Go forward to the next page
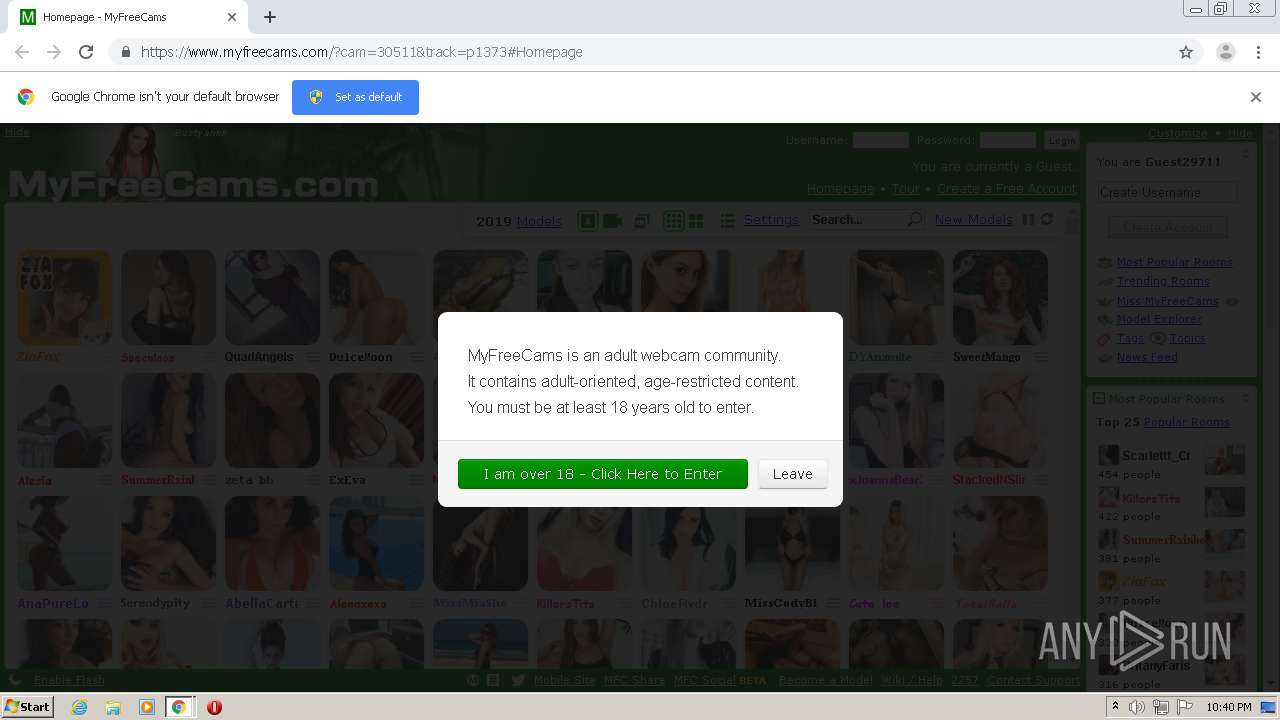1280x720 pixels. (x=54, y=52)
